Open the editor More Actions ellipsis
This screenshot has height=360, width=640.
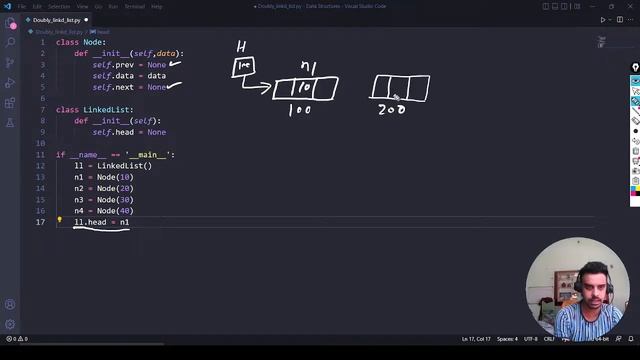point(631,20)
